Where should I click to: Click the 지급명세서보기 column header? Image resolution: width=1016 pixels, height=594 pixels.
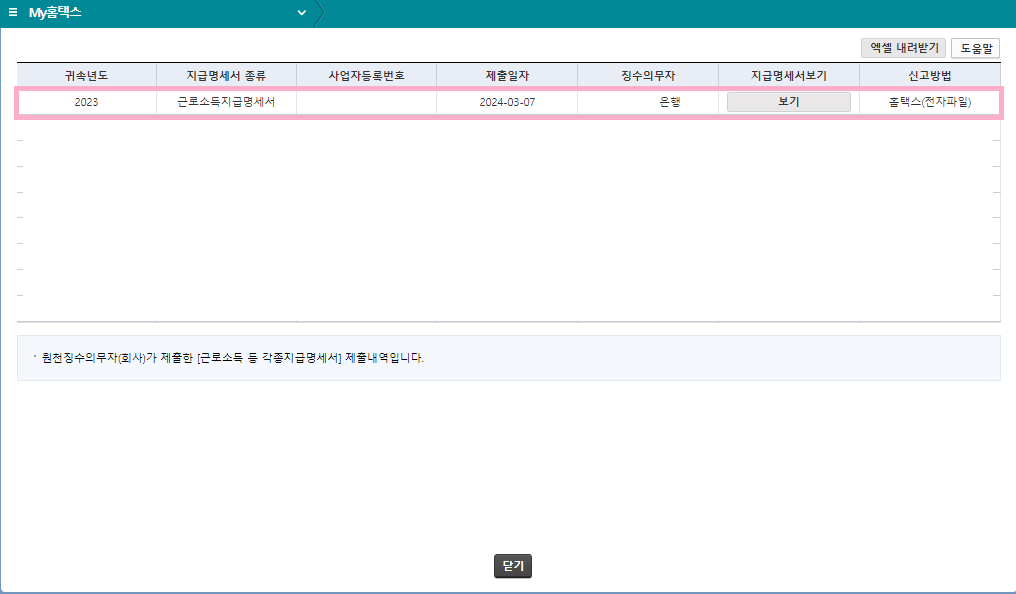pyautogui.click(x=788, y=74)
